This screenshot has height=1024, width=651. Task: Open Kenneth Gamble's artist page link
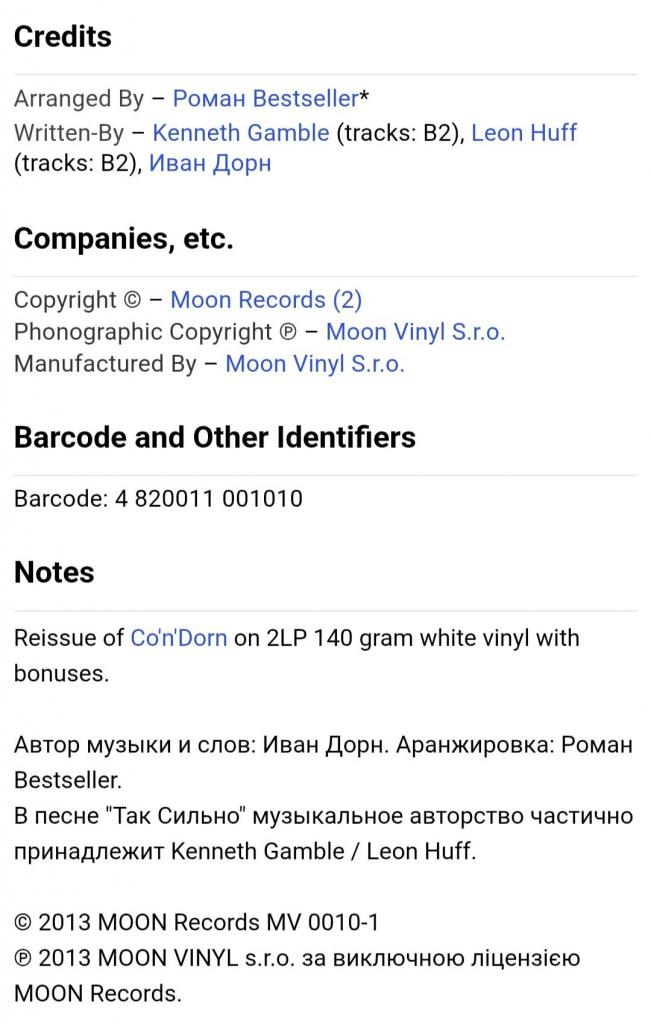(x=240, y=133)
